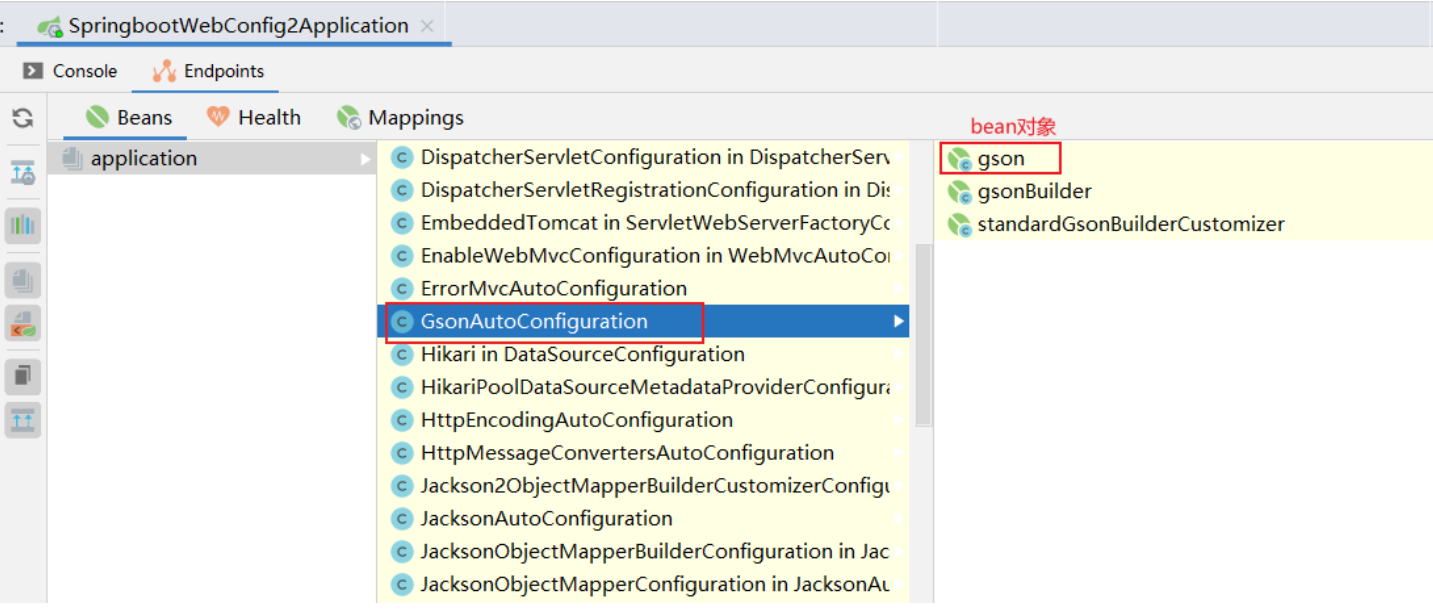The image size is (1433, 611).
Task: Select the application node in tree
Action: pyautogui.click(x=211, y=158)
